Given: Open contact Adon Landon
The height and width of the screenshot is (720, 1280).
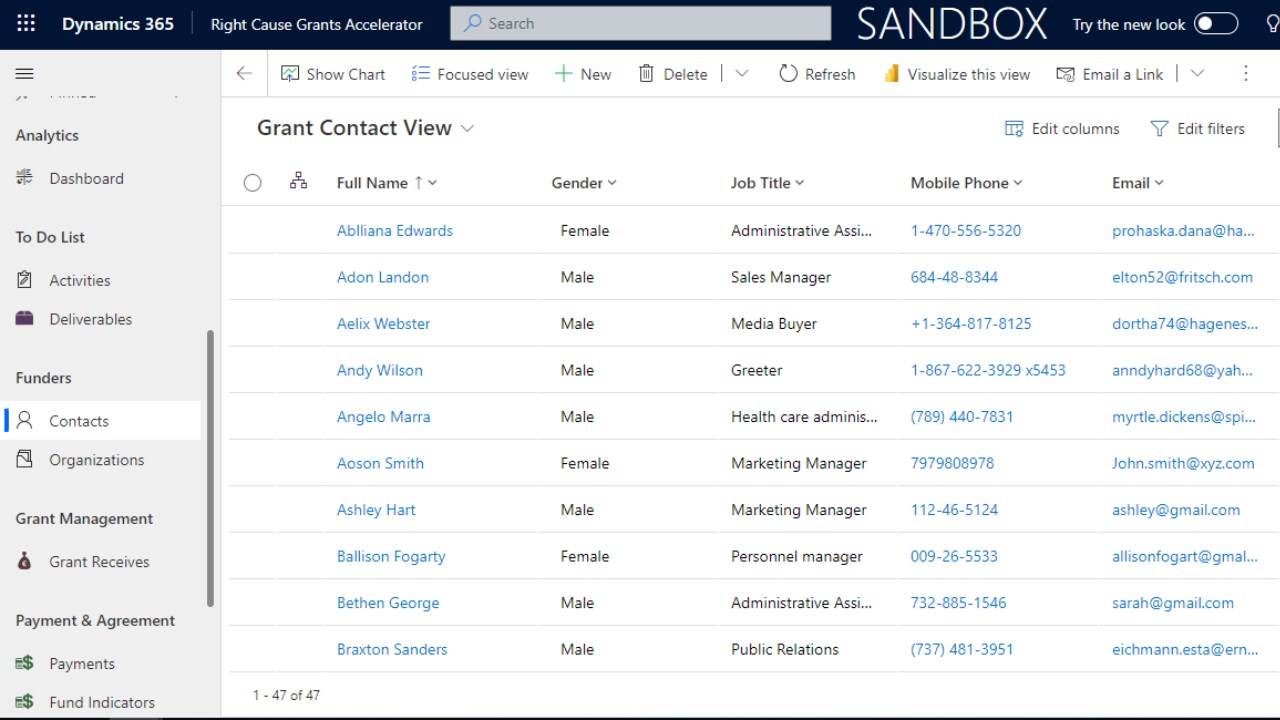Looking at the screenshot, I should click(x=383, y=277).
